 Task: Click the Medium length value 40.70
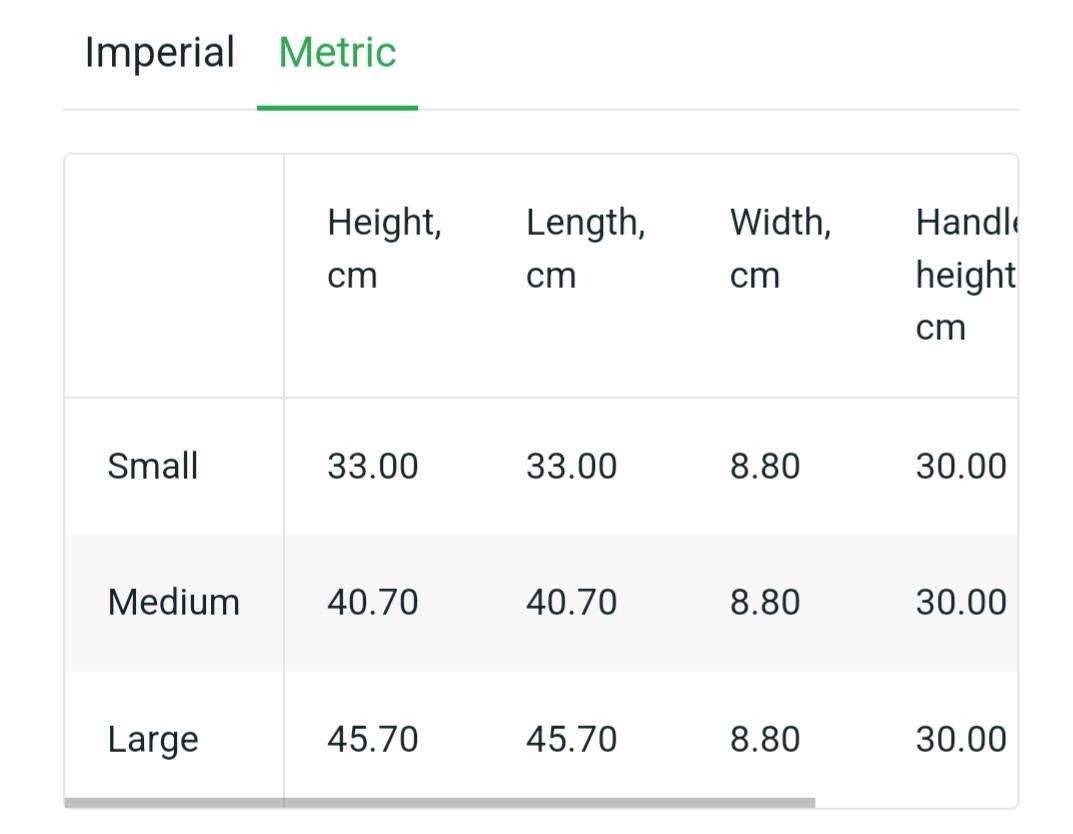(571, 602)
